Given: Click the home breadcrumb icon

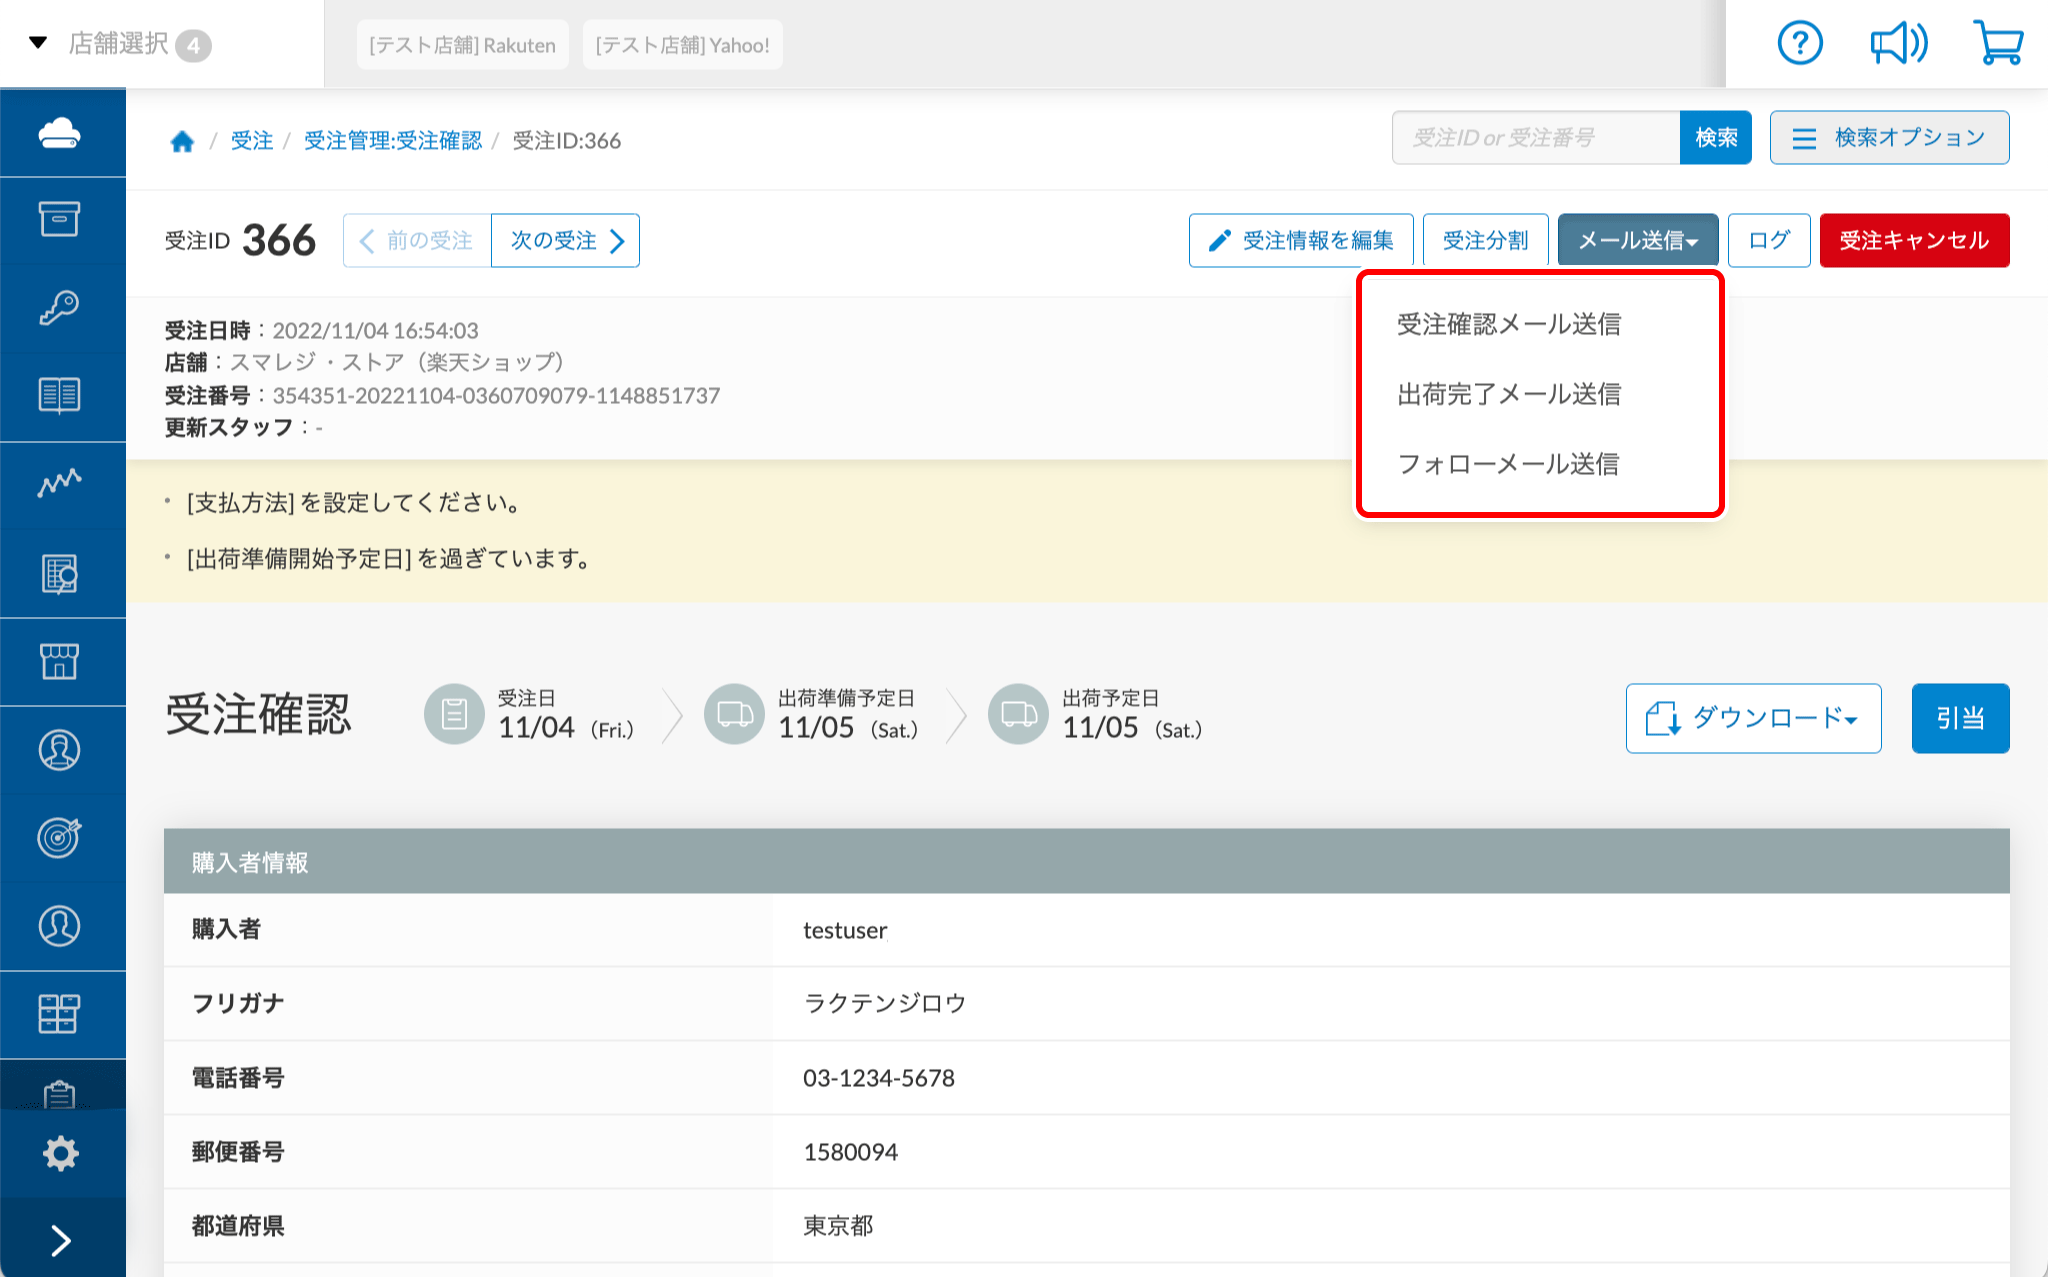Looking at the screenshot, I should coord(182,141).
